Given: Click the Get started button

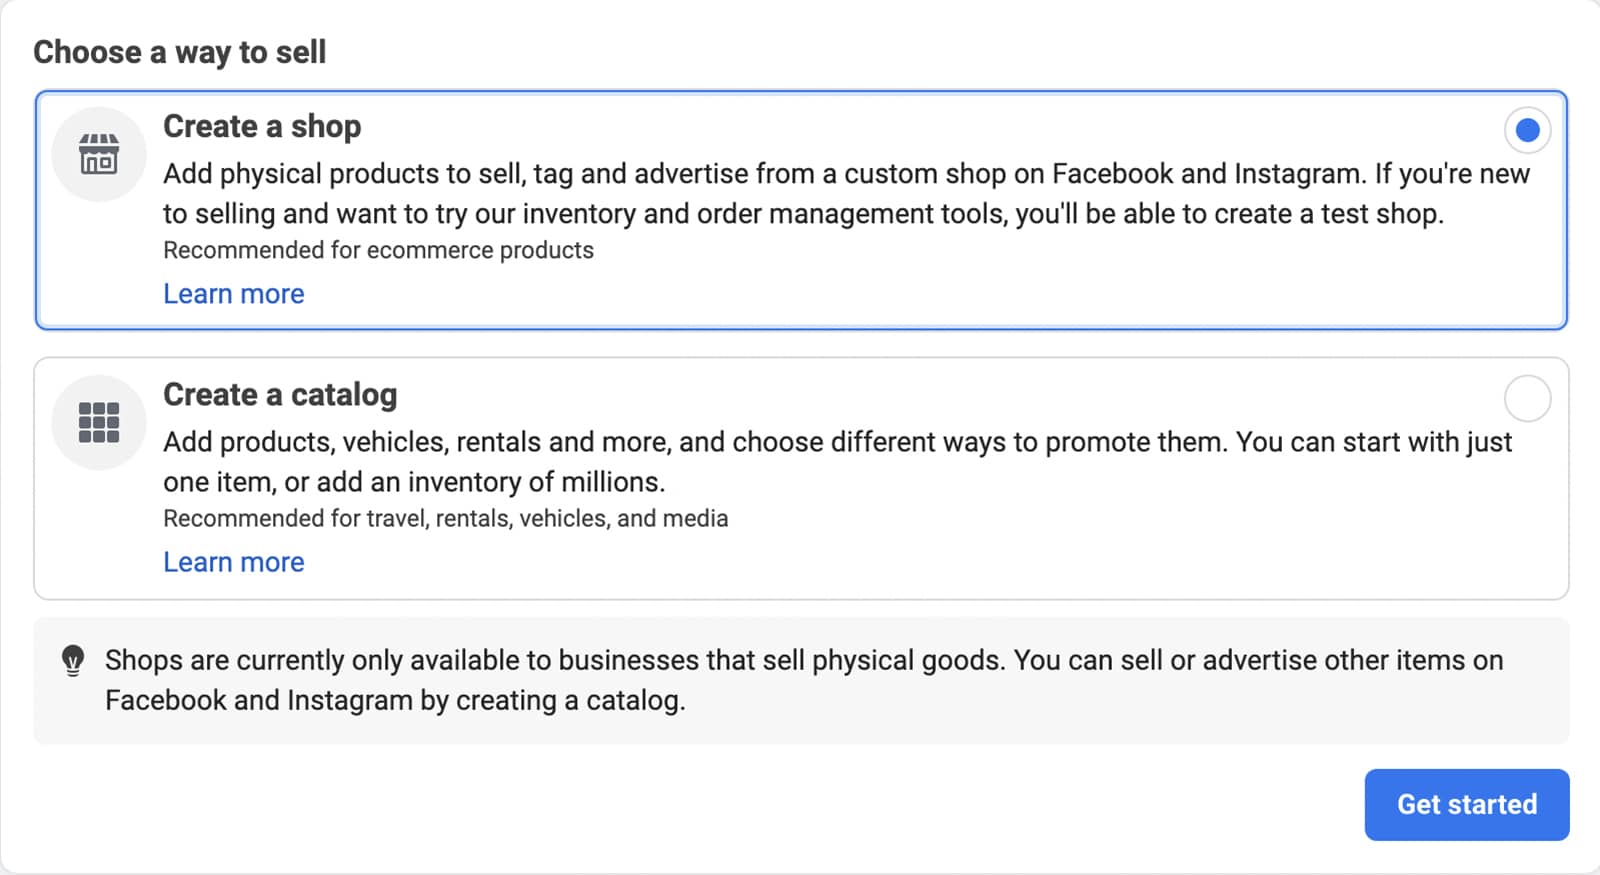Looking at the screenshot, I should tap(1467, 804).
